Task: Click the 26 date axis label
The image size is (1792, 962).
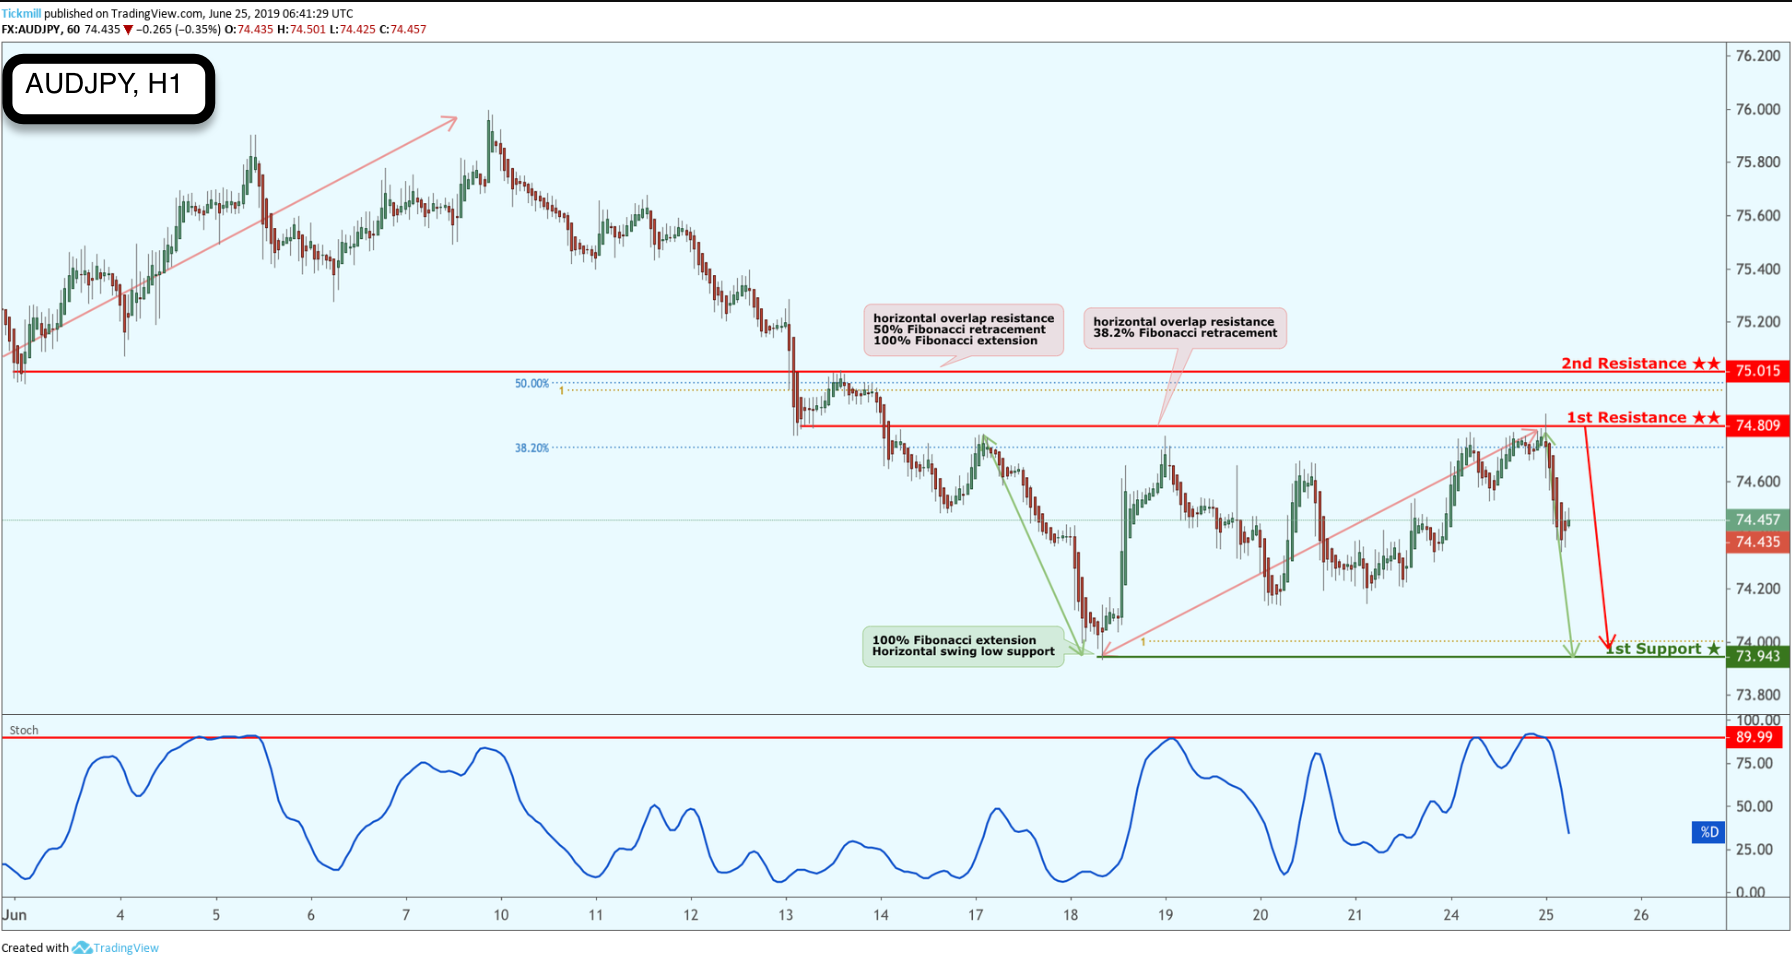Action: point(1641,915)
